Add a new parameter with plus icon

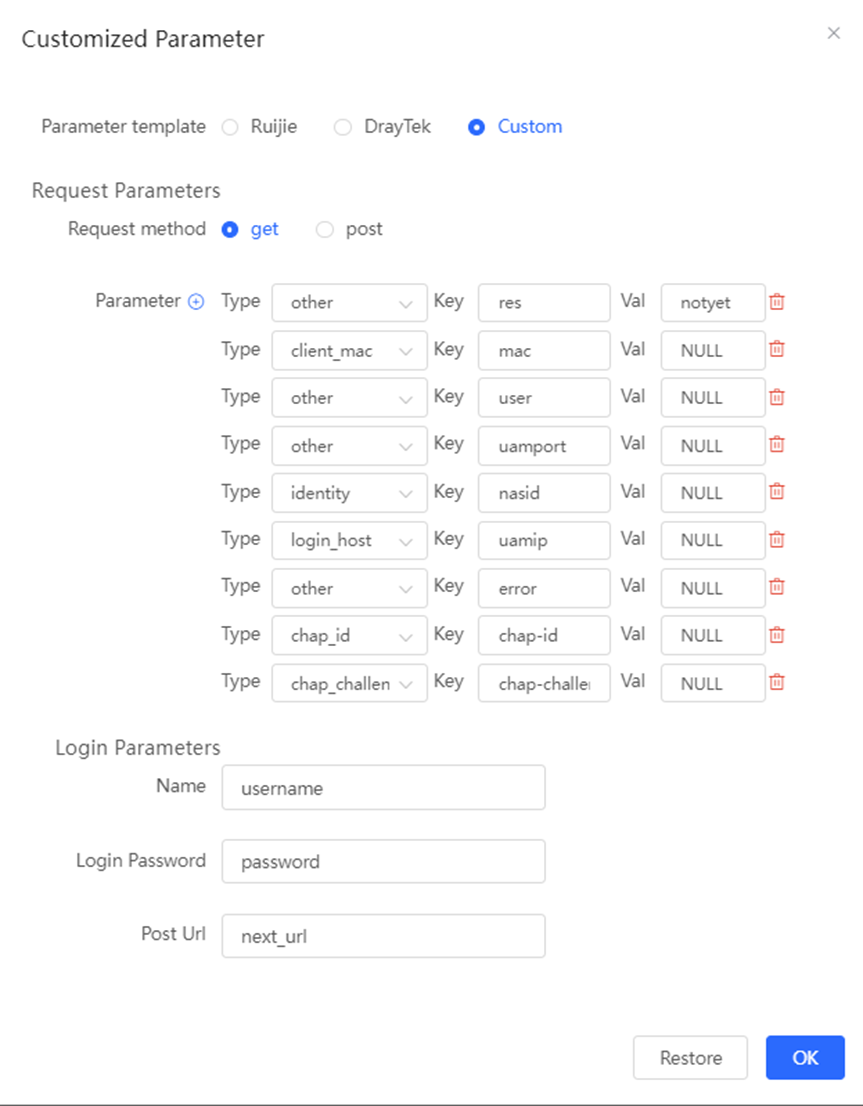coord(196,302)
